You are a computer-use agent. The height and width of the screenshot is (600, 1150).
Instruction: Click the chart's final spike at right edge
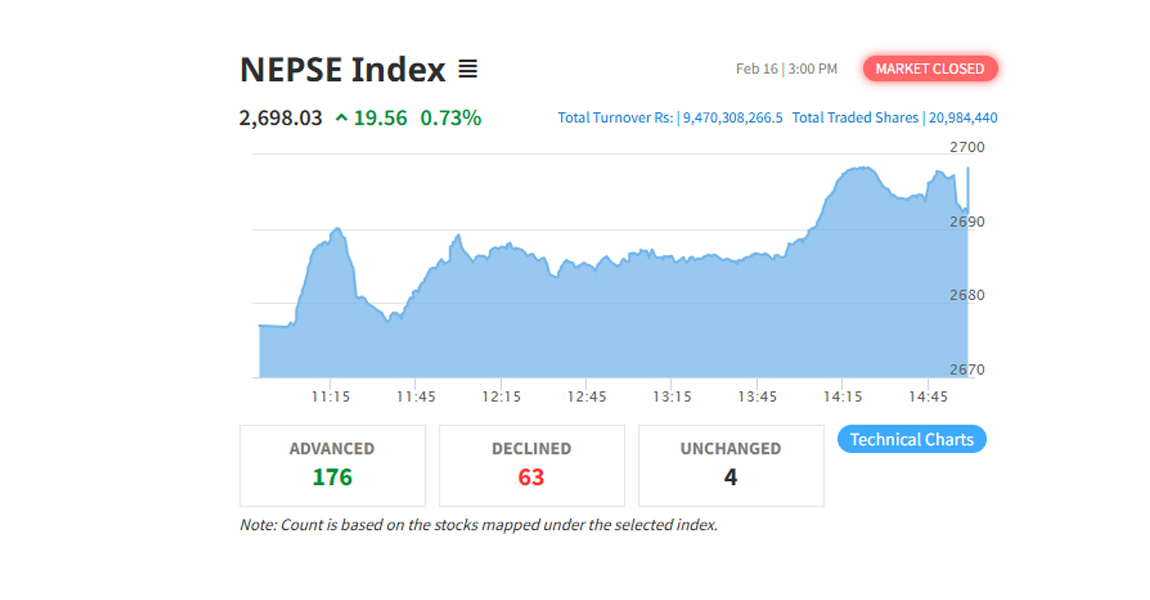[x=967, y=185]
